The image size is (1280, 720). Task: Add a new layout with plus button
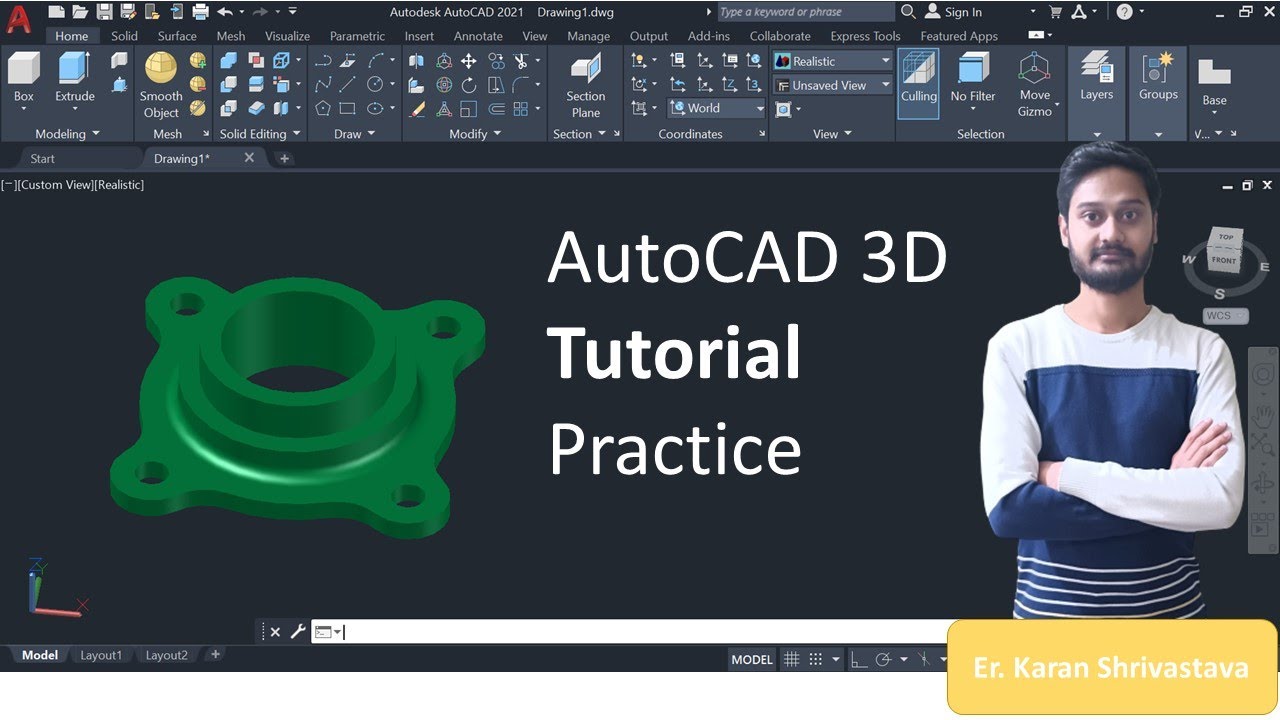point(215,654)
